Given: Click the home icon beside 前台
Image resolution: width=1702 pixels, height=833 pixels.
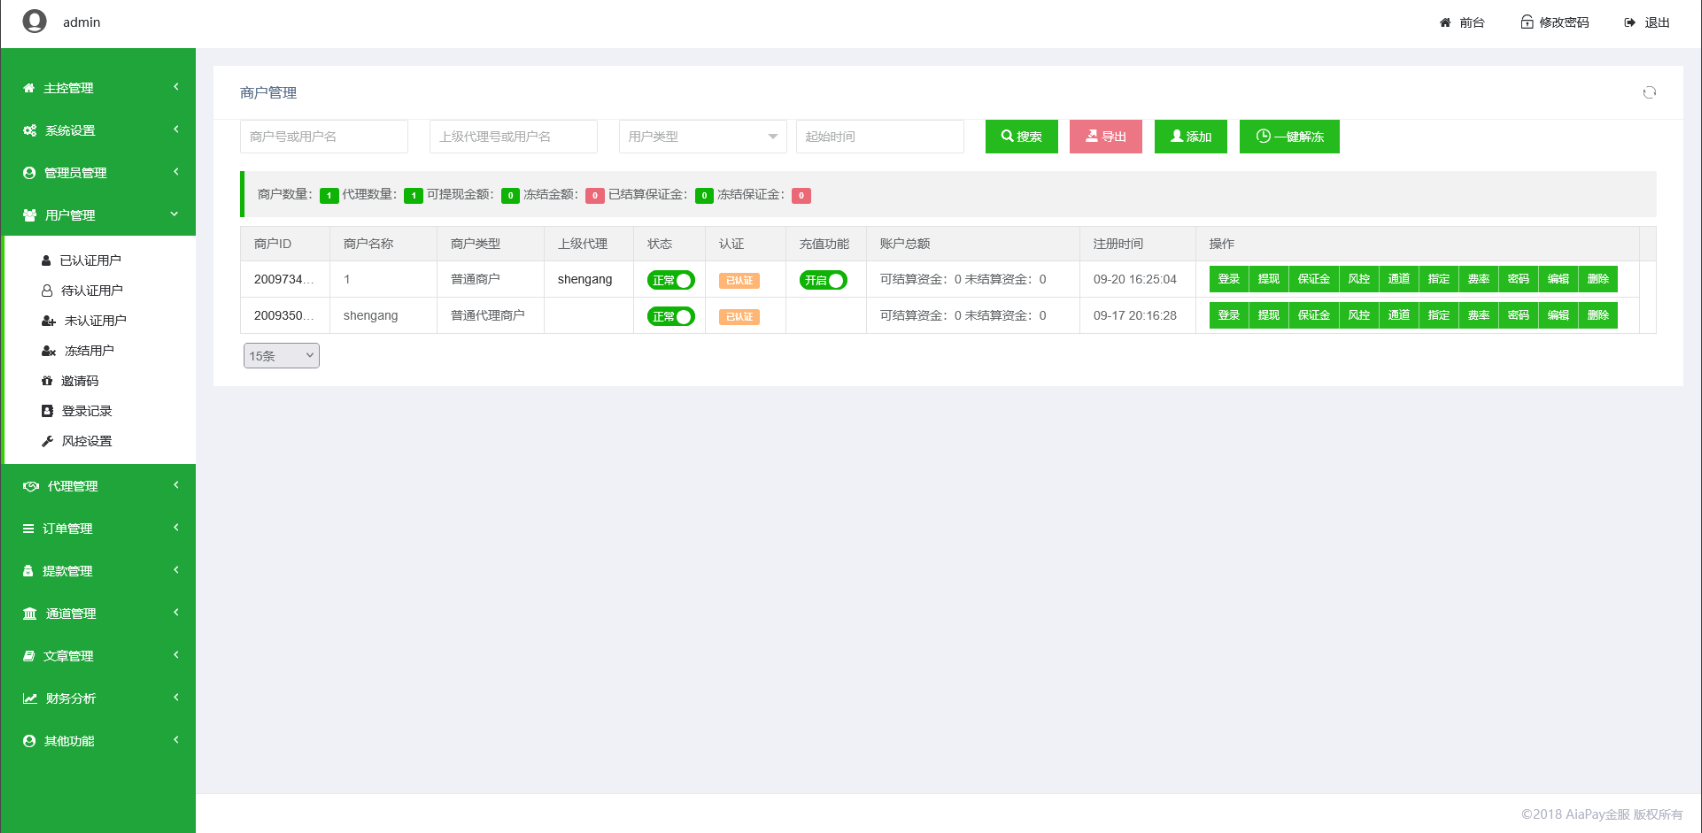Looking at the screenshot, I should click(x=1445, y=22).
